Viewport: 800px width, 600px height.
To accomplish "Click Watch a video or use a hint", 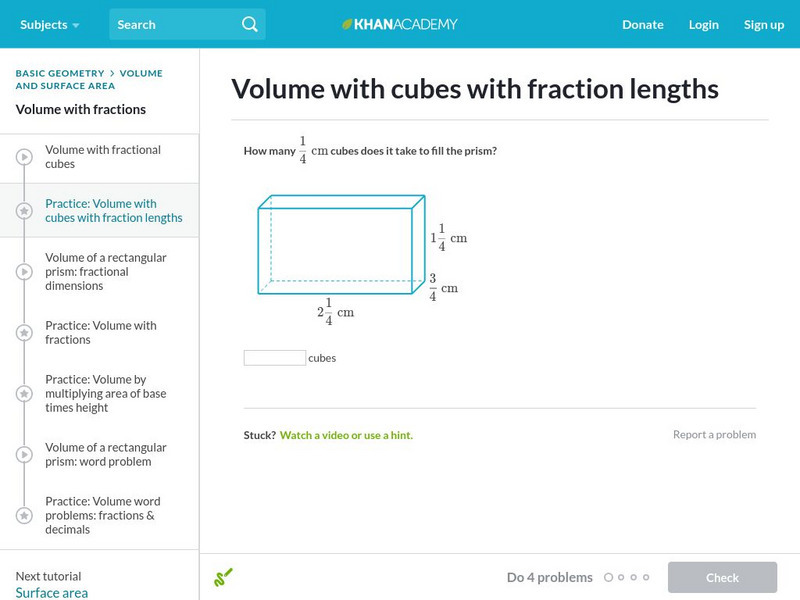I will 346,435.
